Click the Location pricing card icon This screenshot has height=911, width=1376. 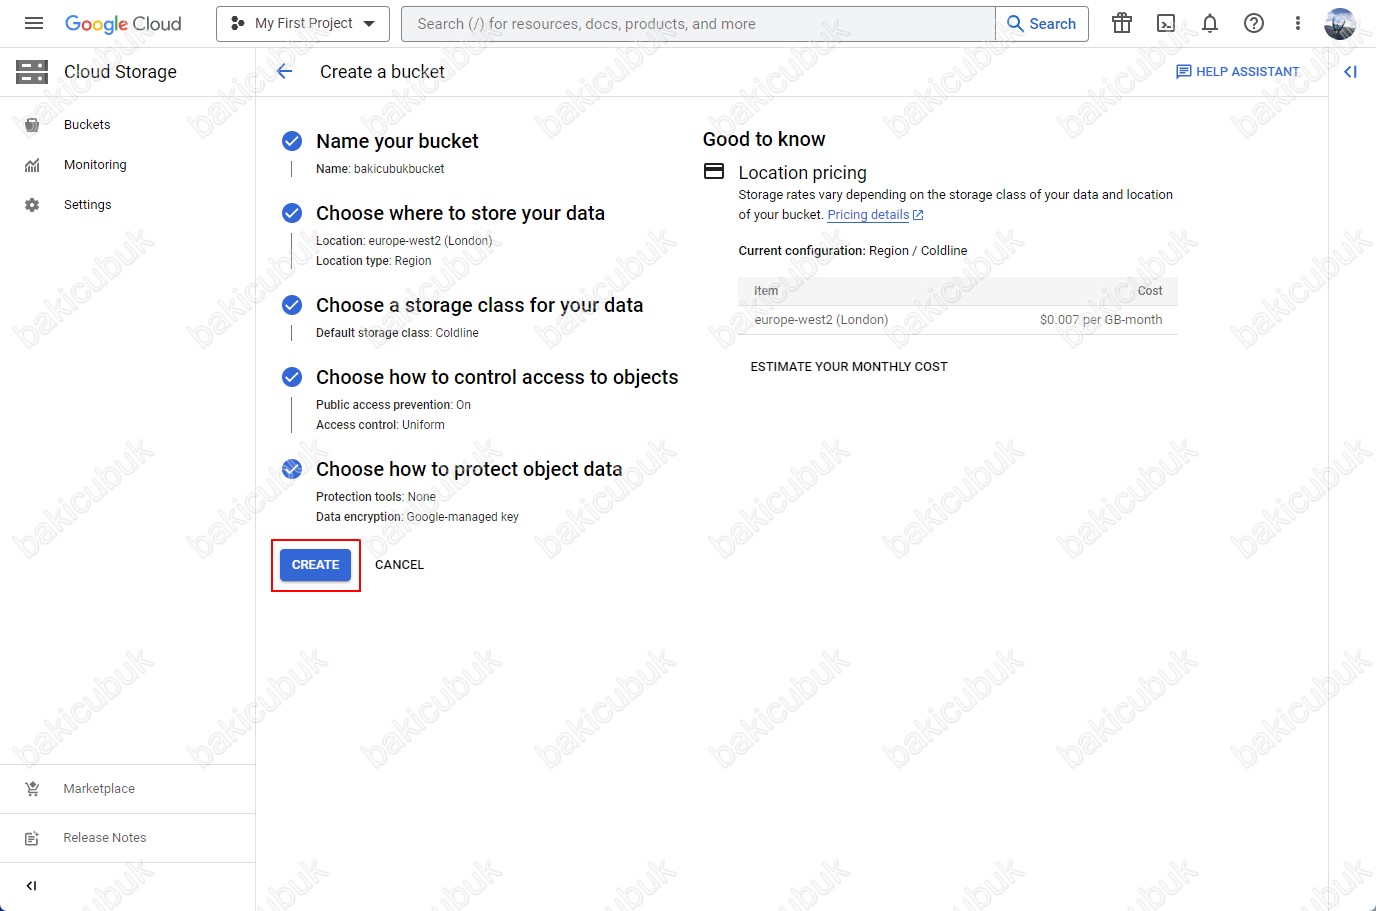click(x=714, y=171)
